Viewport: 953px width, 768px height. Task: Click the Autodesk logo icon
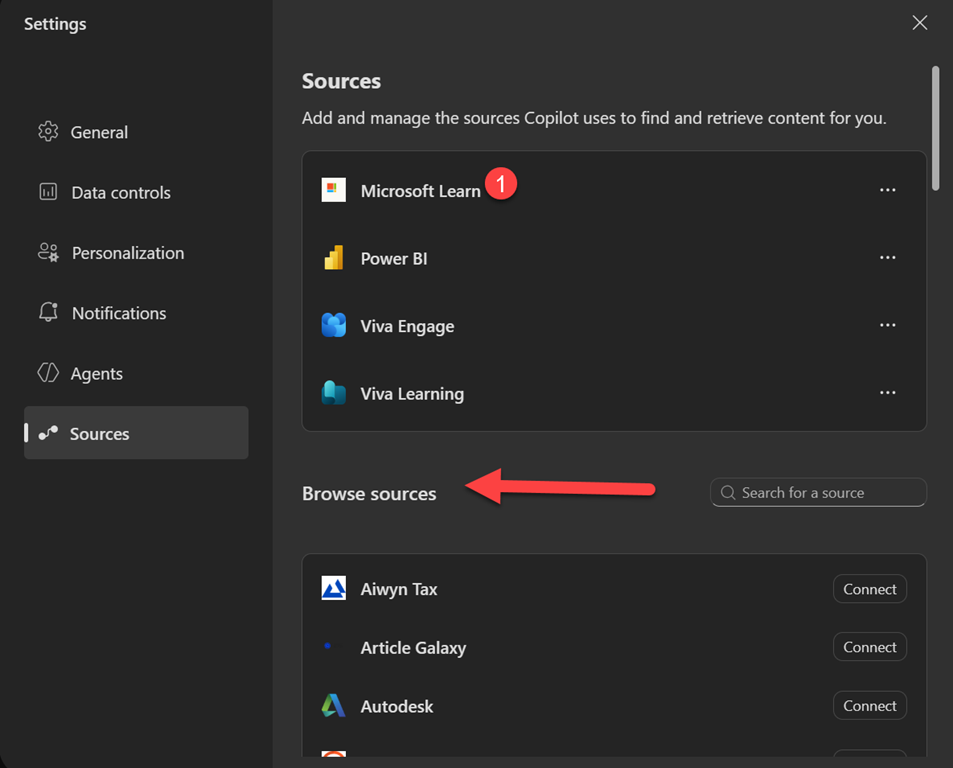pyautogui.click(x=334, y=705)
